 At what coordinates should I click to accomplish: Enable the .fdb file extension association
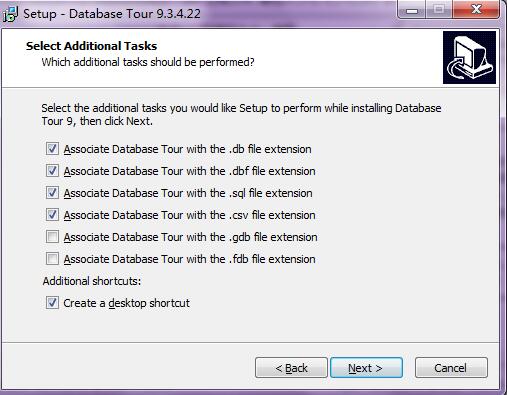coord(52,259)
